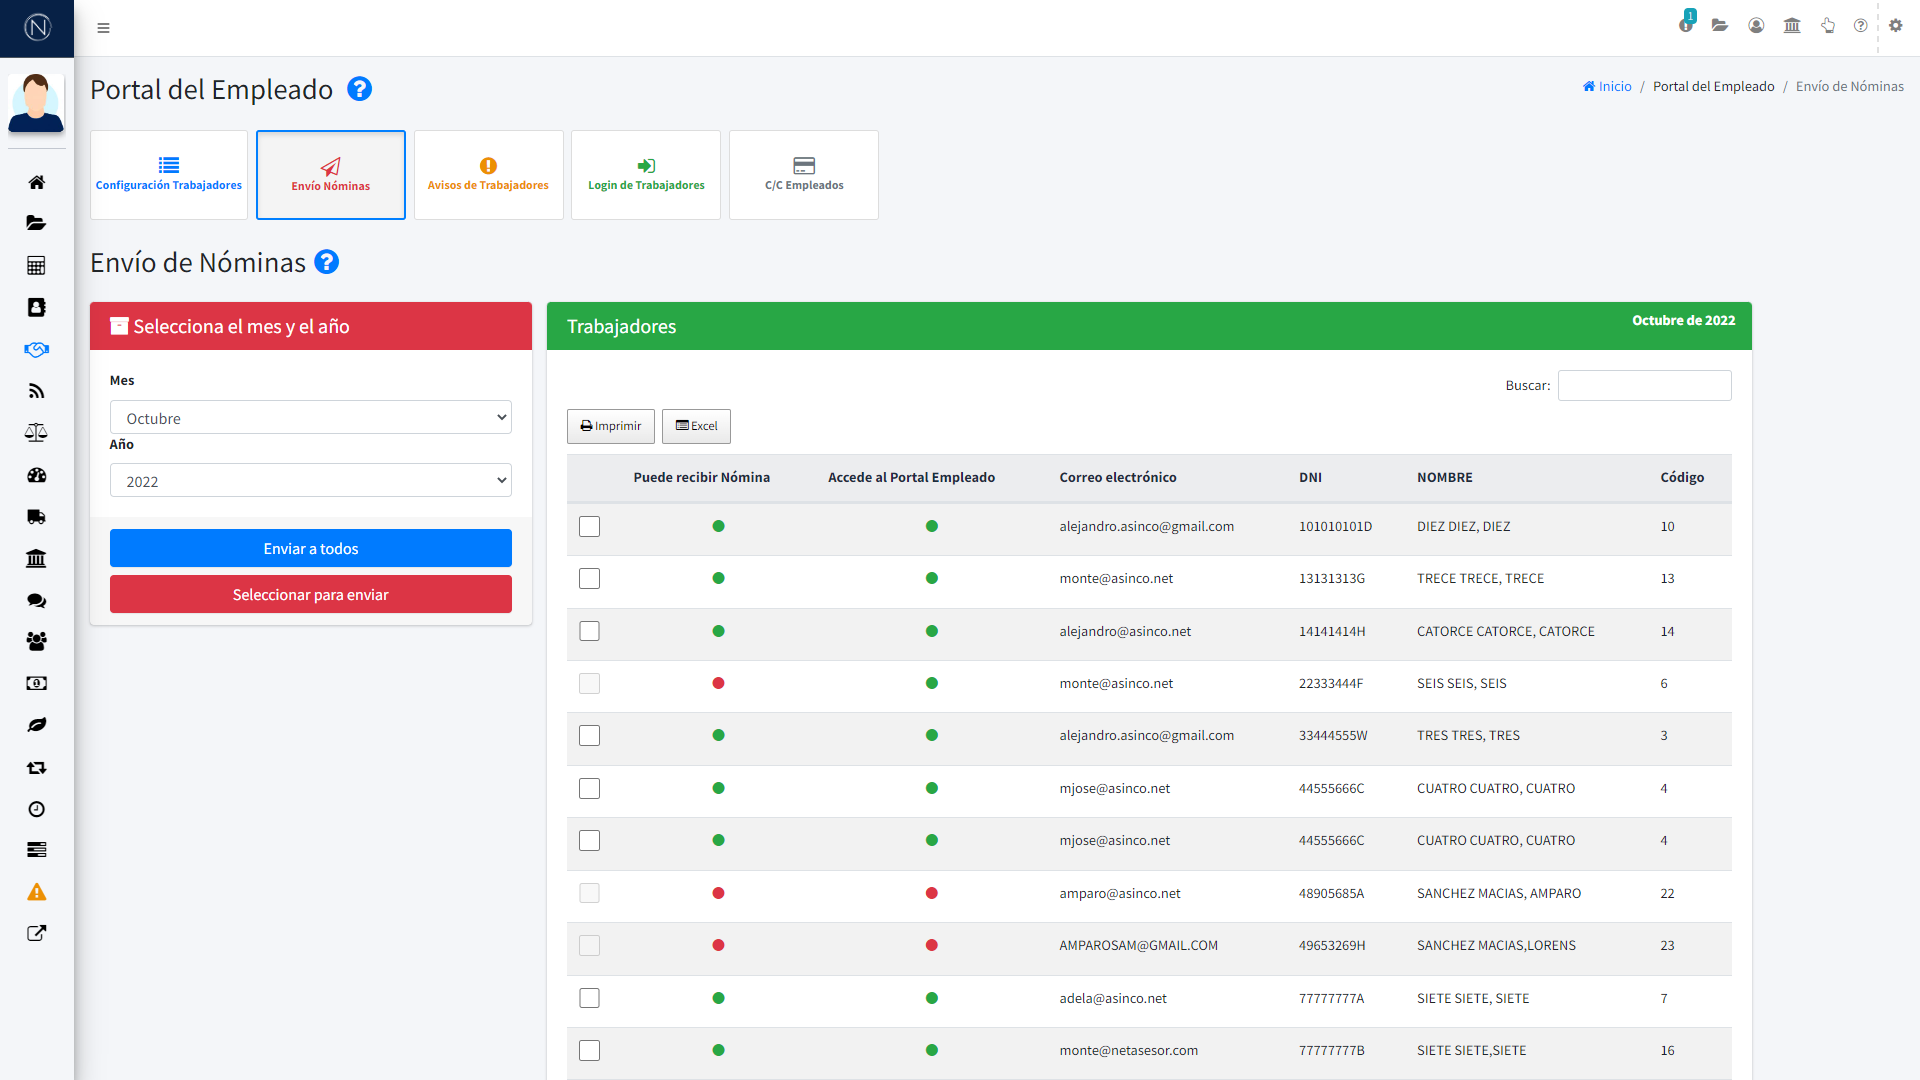This screenshot has width=1920, height=1080.
Task: Expand the Año dropdown showing 2022
Action: point(310,481)
